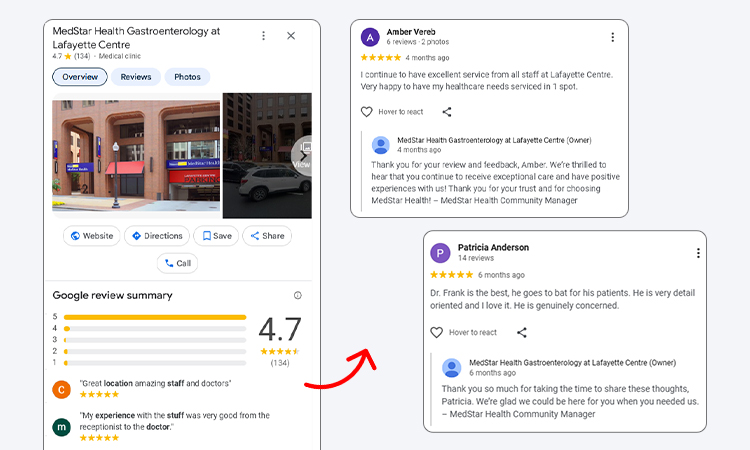The height and width of the screenshot is (450, 750).
Task: Advance photos with the next arrow
Action: coord(303,156)
